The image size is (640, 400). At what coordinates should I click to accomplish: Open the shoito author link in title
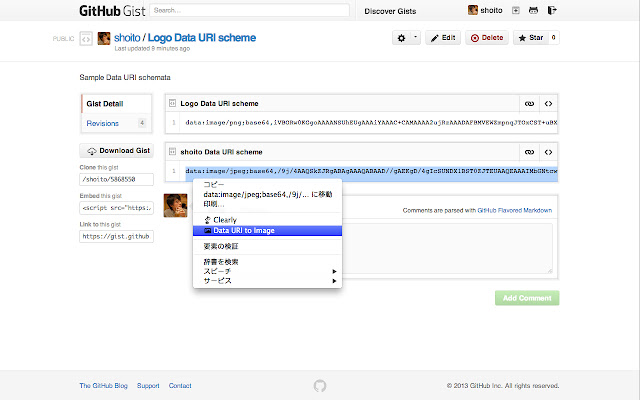[x=127, y=38]
